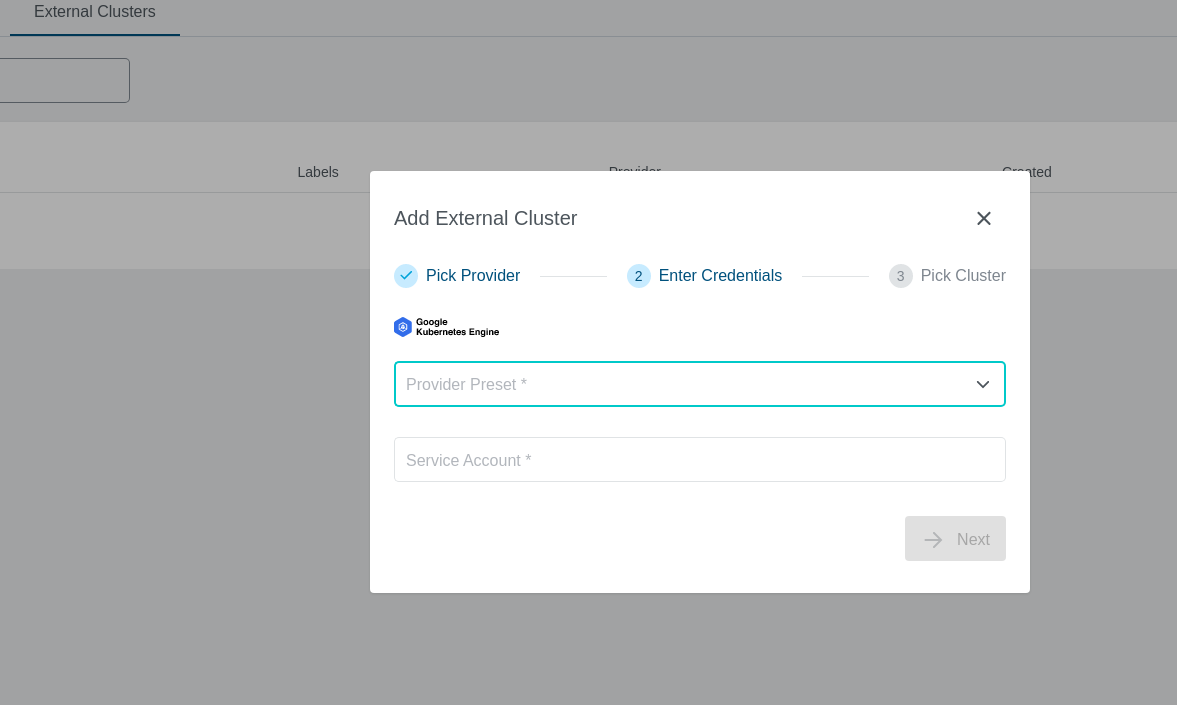Click the Pick Provider checkmark icon
The width and height of the screenshot is (1177, 705).
coord(406,276)
